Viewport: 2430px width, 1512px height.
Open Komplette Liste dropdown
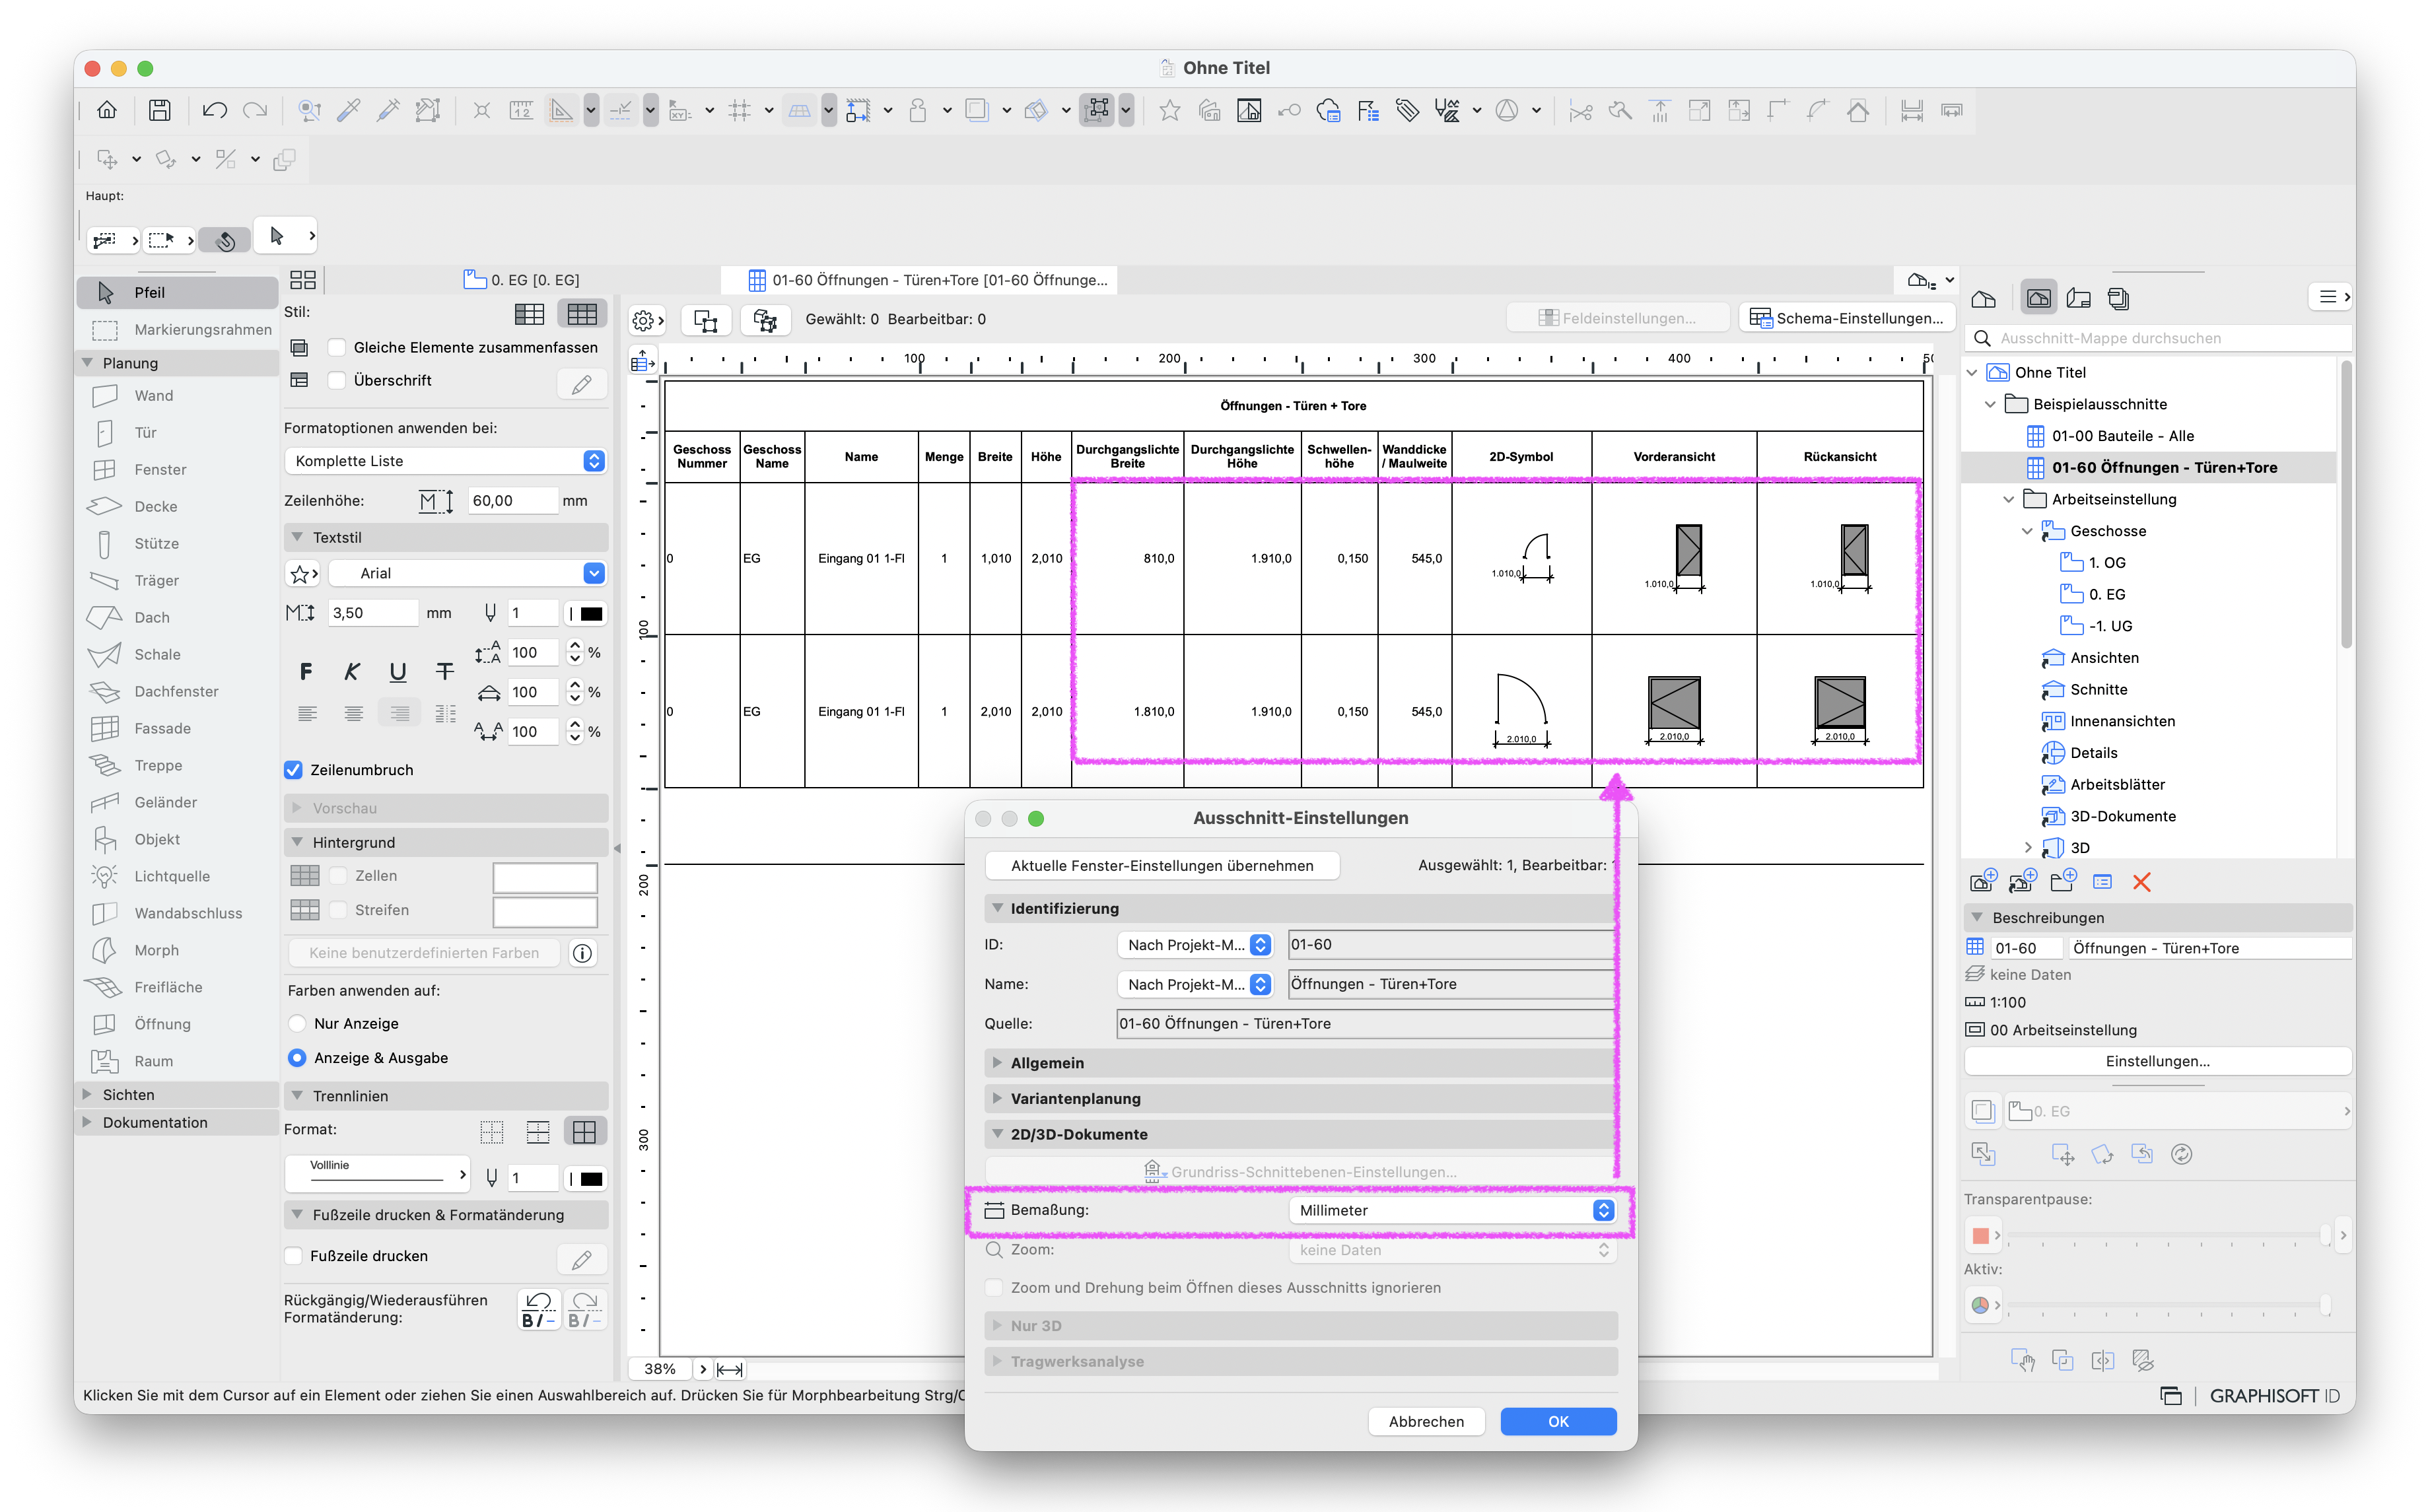[x=445, y=461]
